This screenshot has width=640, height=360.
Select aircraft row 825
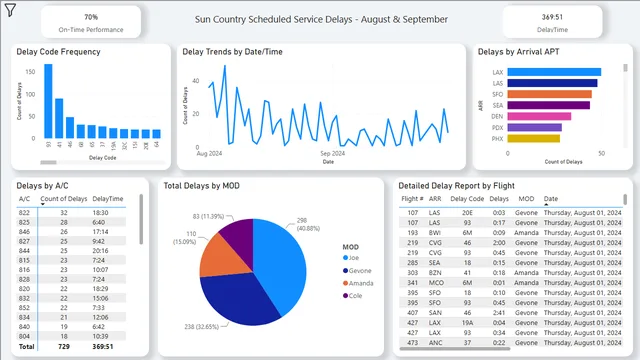(x=71, y=222)
